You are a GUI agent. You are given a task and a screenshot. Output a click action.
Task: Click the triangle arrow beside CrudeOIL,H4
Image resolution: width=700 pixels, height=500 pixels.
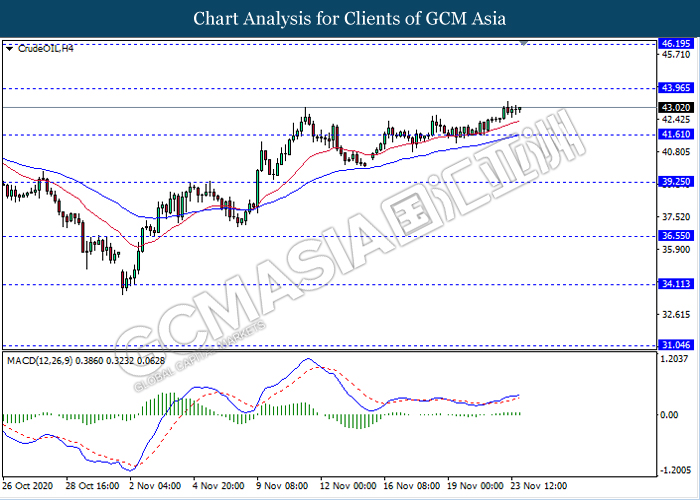point(9,48)
